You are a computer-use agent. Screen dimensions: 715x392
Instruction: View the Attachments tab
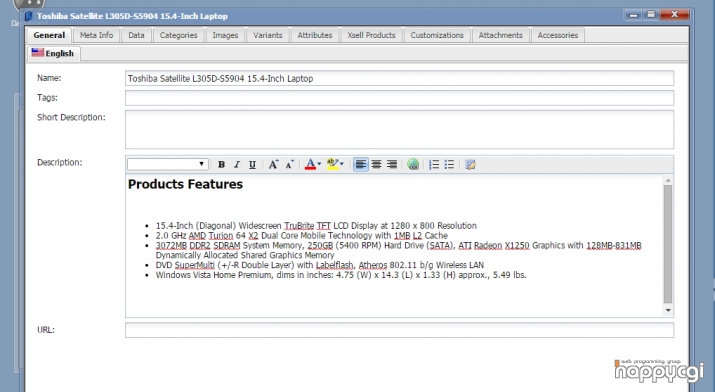500,35
